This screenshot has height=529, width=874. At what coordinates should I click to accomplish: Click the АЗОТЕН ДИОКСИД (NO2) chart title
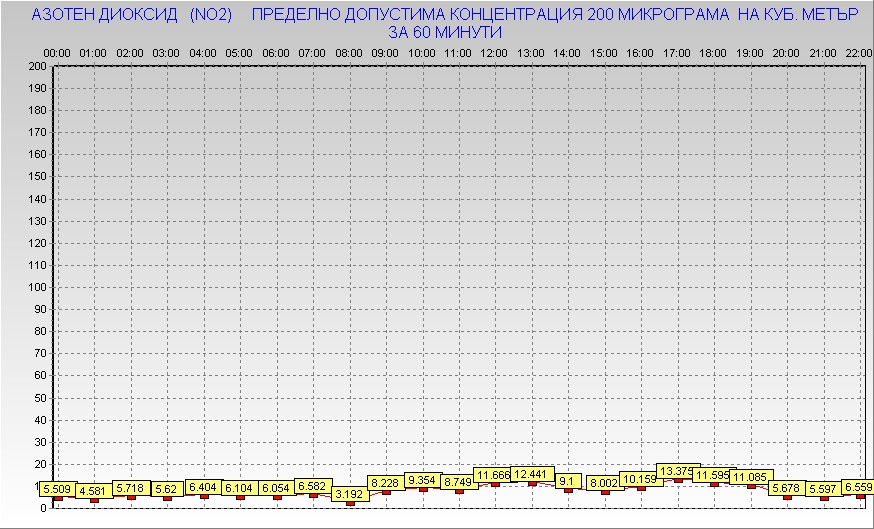tap(132, 15)
